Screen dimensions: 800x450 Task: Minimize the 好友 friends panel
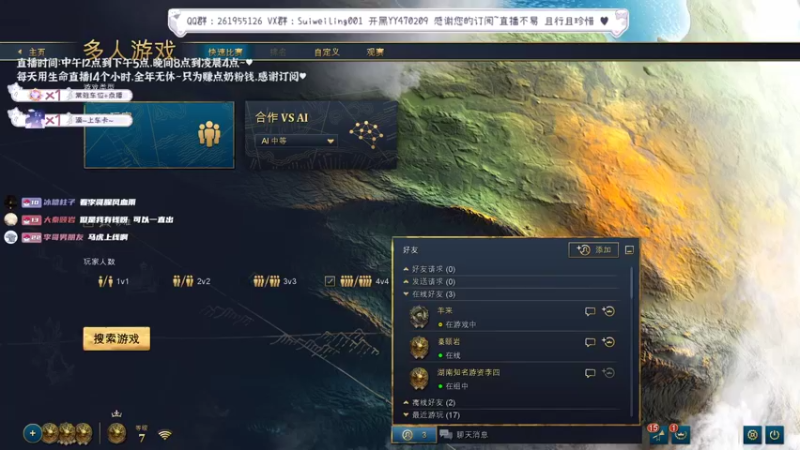(629, 250)
